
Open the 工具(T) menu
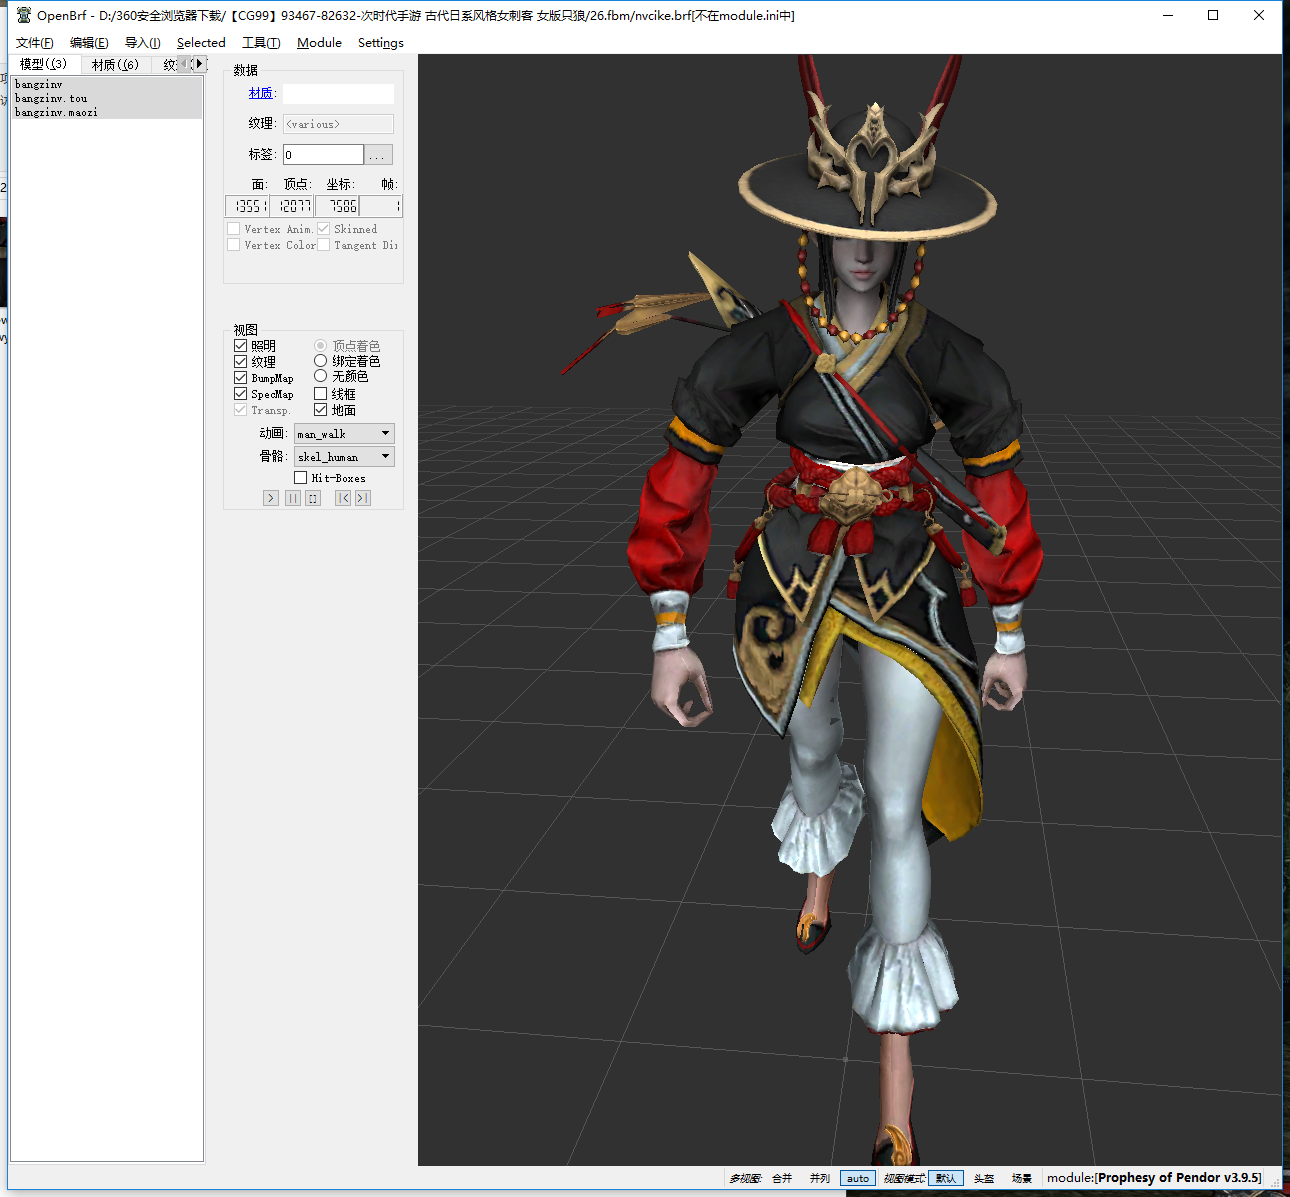click(261, 43)
